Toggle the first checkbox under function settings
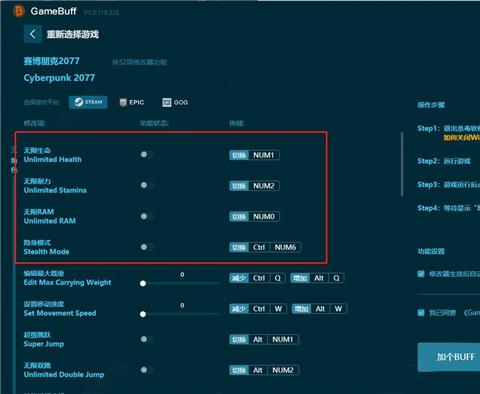The height and width of the screenshot is (394, 480). click(421, 274)
